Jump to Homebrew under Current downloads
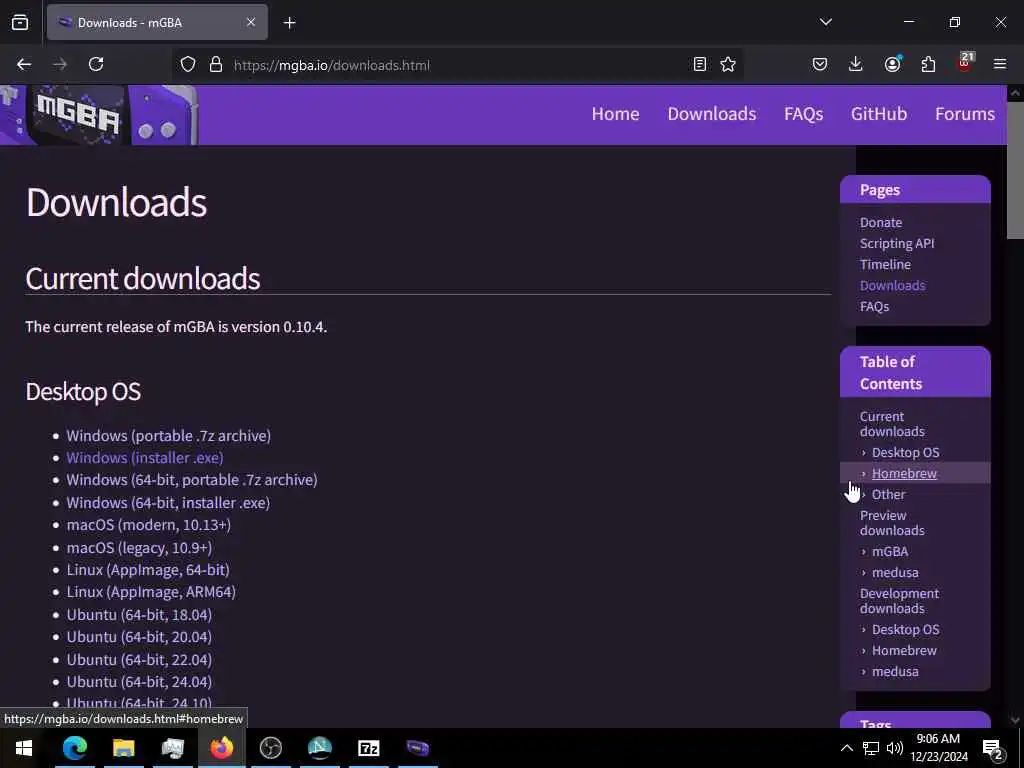Screen dimensions: 1024x768 pos(904,473)
